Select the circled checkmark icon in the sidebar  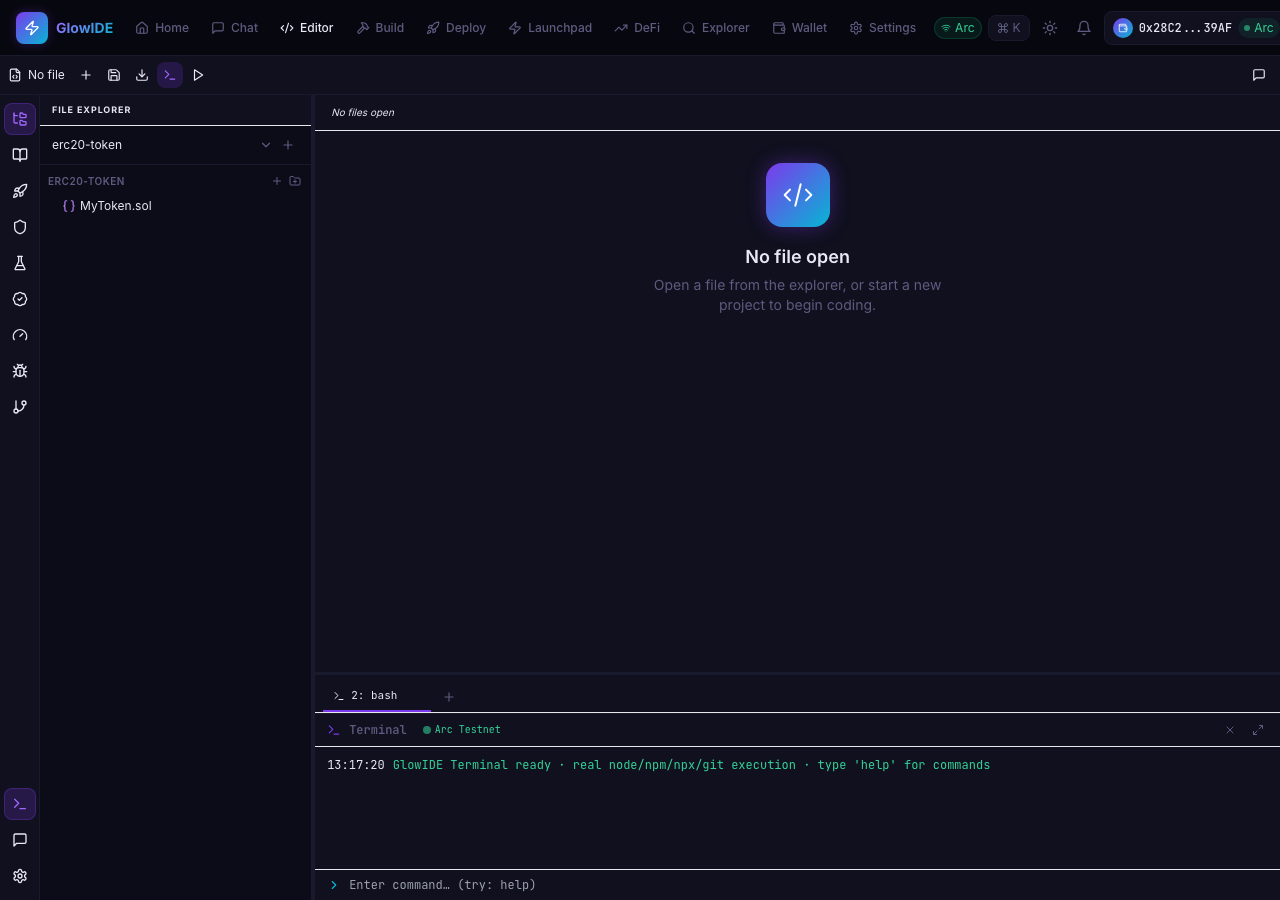(x=20, y=299)
